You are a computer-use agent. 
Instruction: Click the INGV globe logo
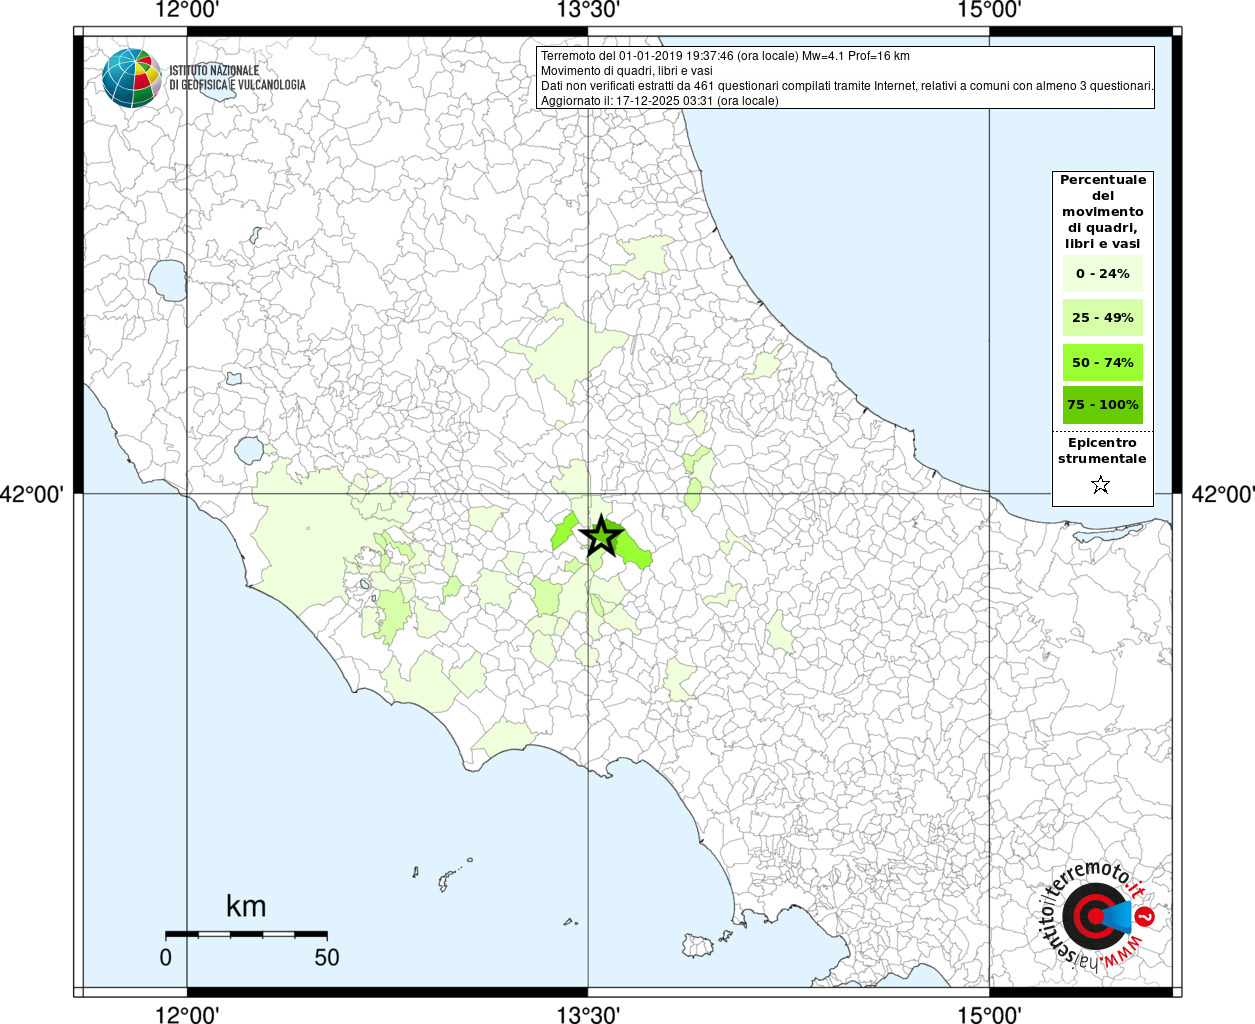(132, 78)
